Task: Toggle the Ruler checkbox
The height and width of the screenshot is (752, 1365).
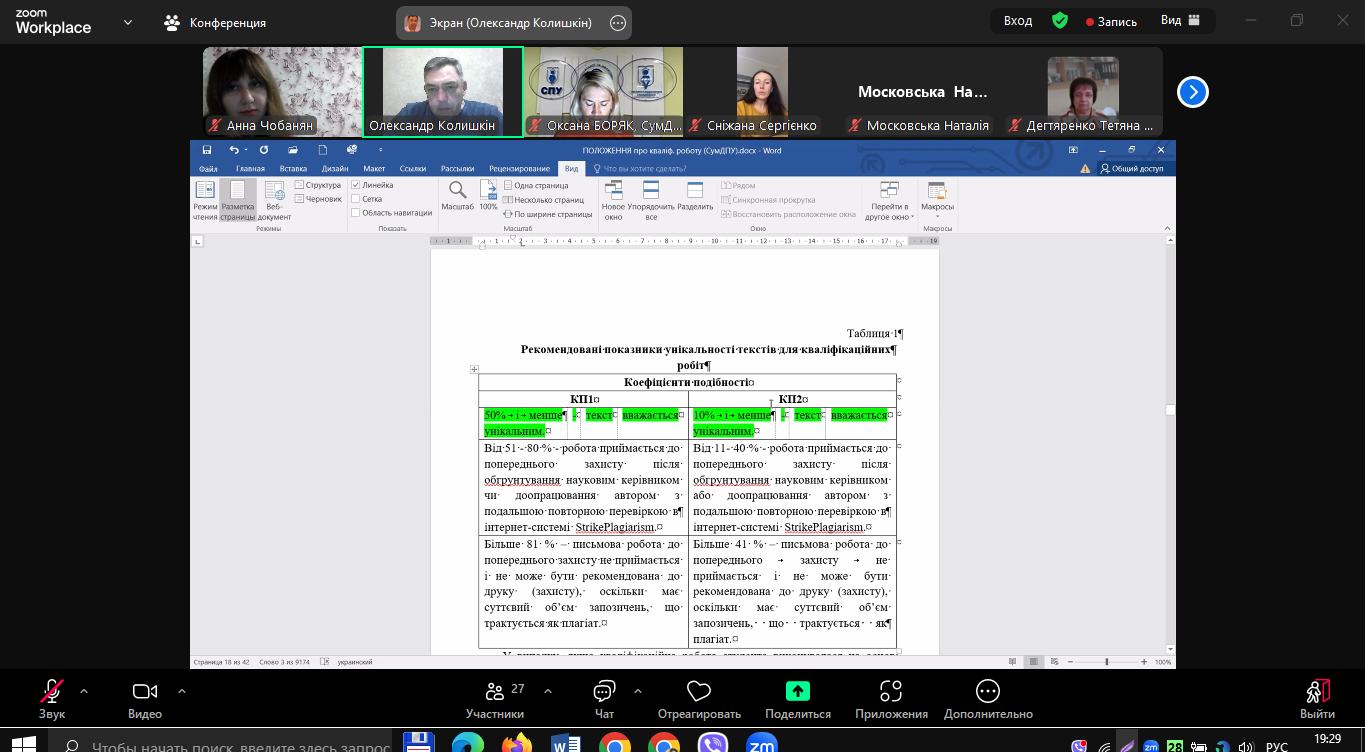Action: pyautogui.click(x=356, y=185)
